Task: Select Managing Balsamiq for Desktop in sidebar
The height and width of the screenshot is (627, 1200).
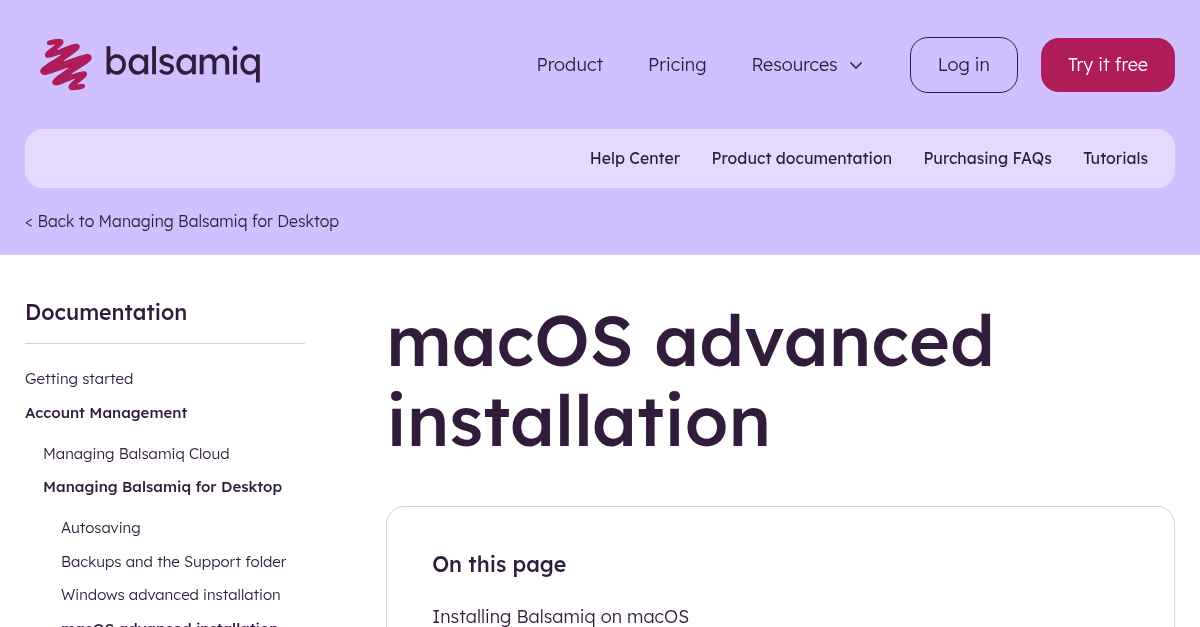Action: click(162, 486)
